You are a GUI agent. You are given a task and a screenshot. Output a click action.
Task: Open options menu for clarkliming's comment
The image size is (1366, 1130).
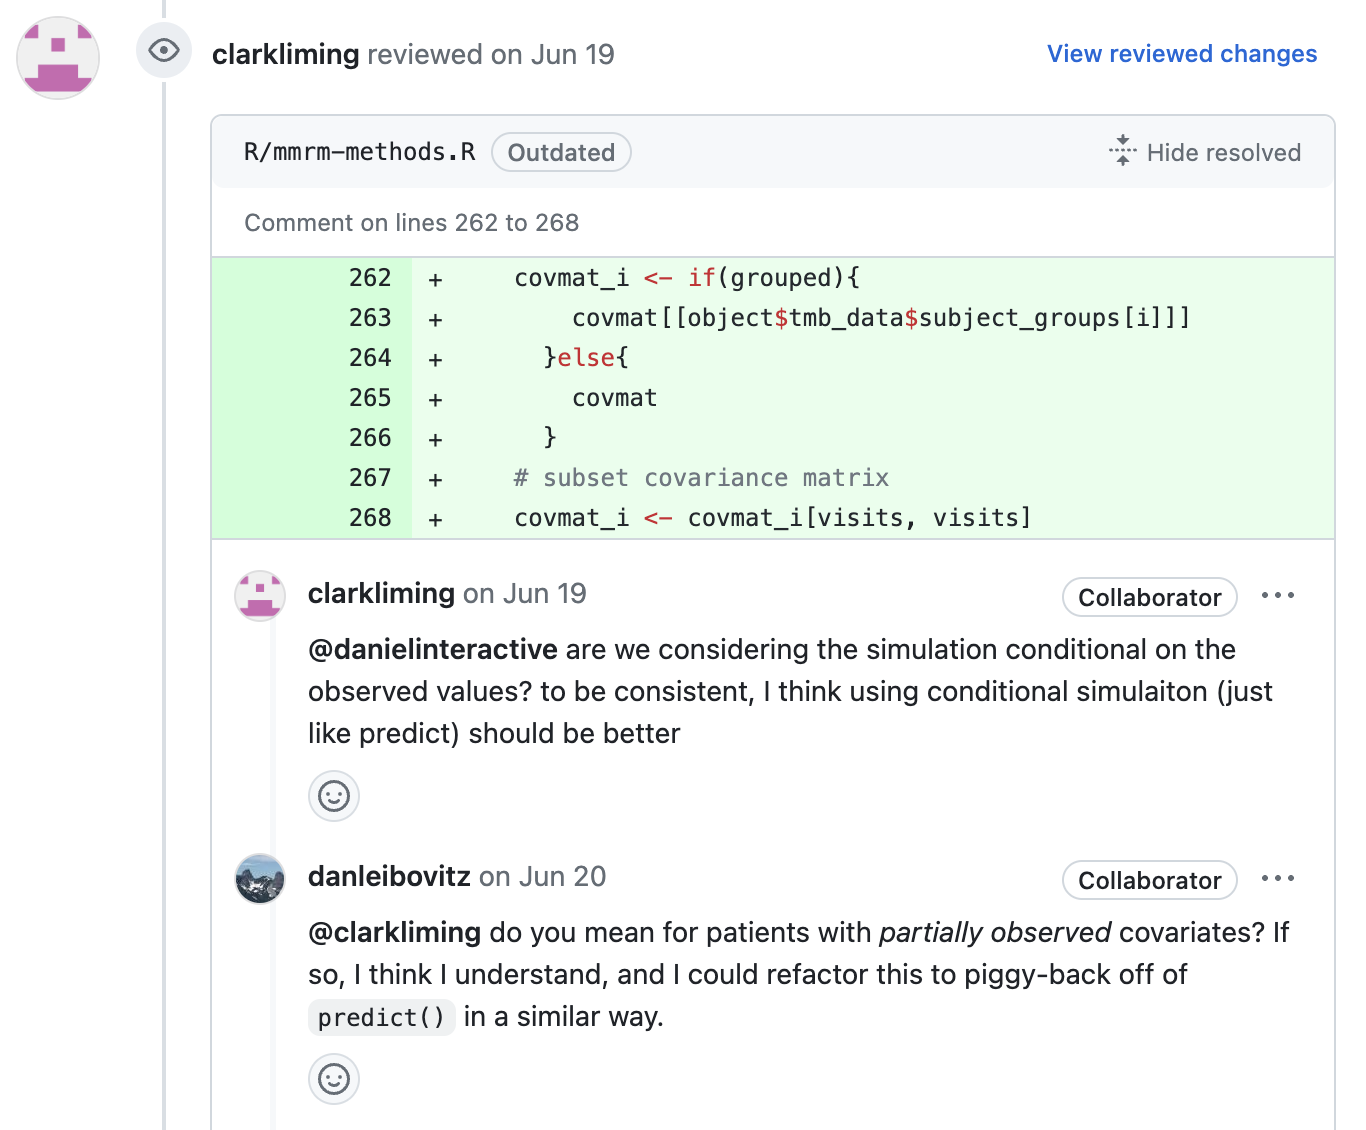point(1277,596)
